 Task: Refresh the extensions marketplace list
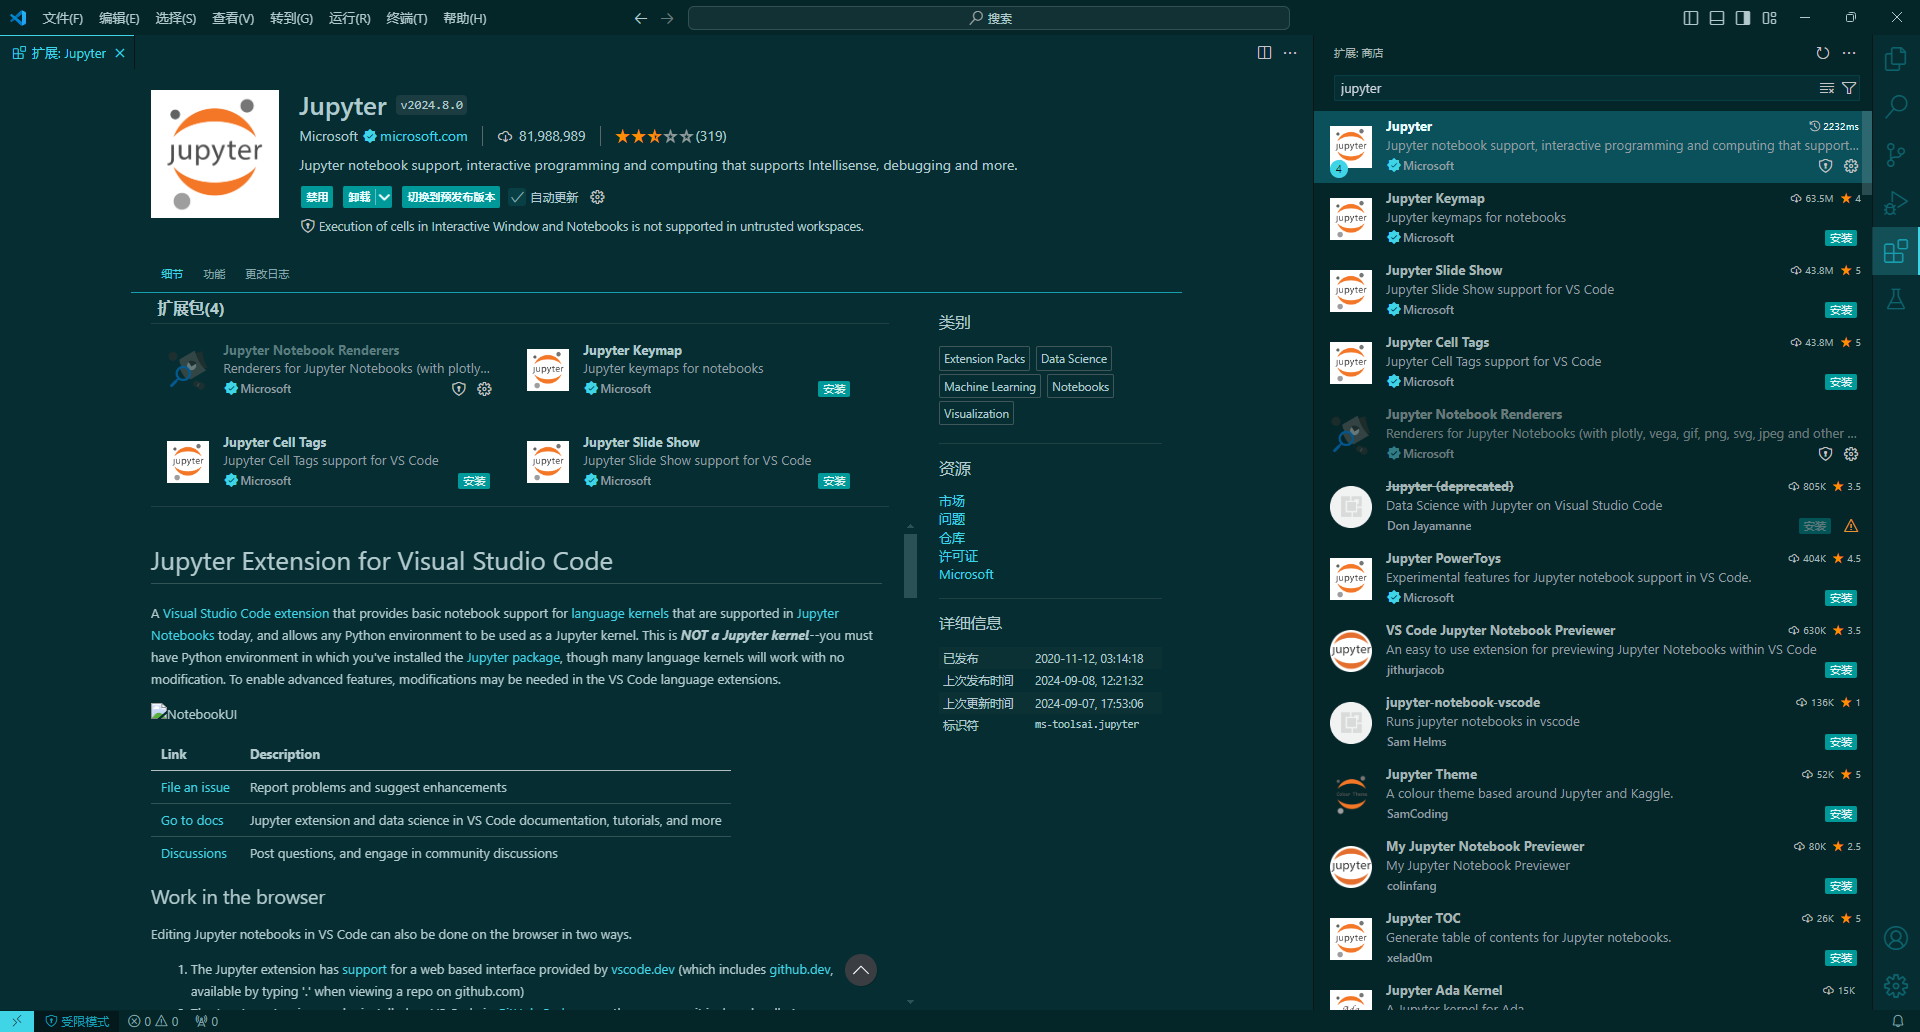click(x=1822, y=53)
